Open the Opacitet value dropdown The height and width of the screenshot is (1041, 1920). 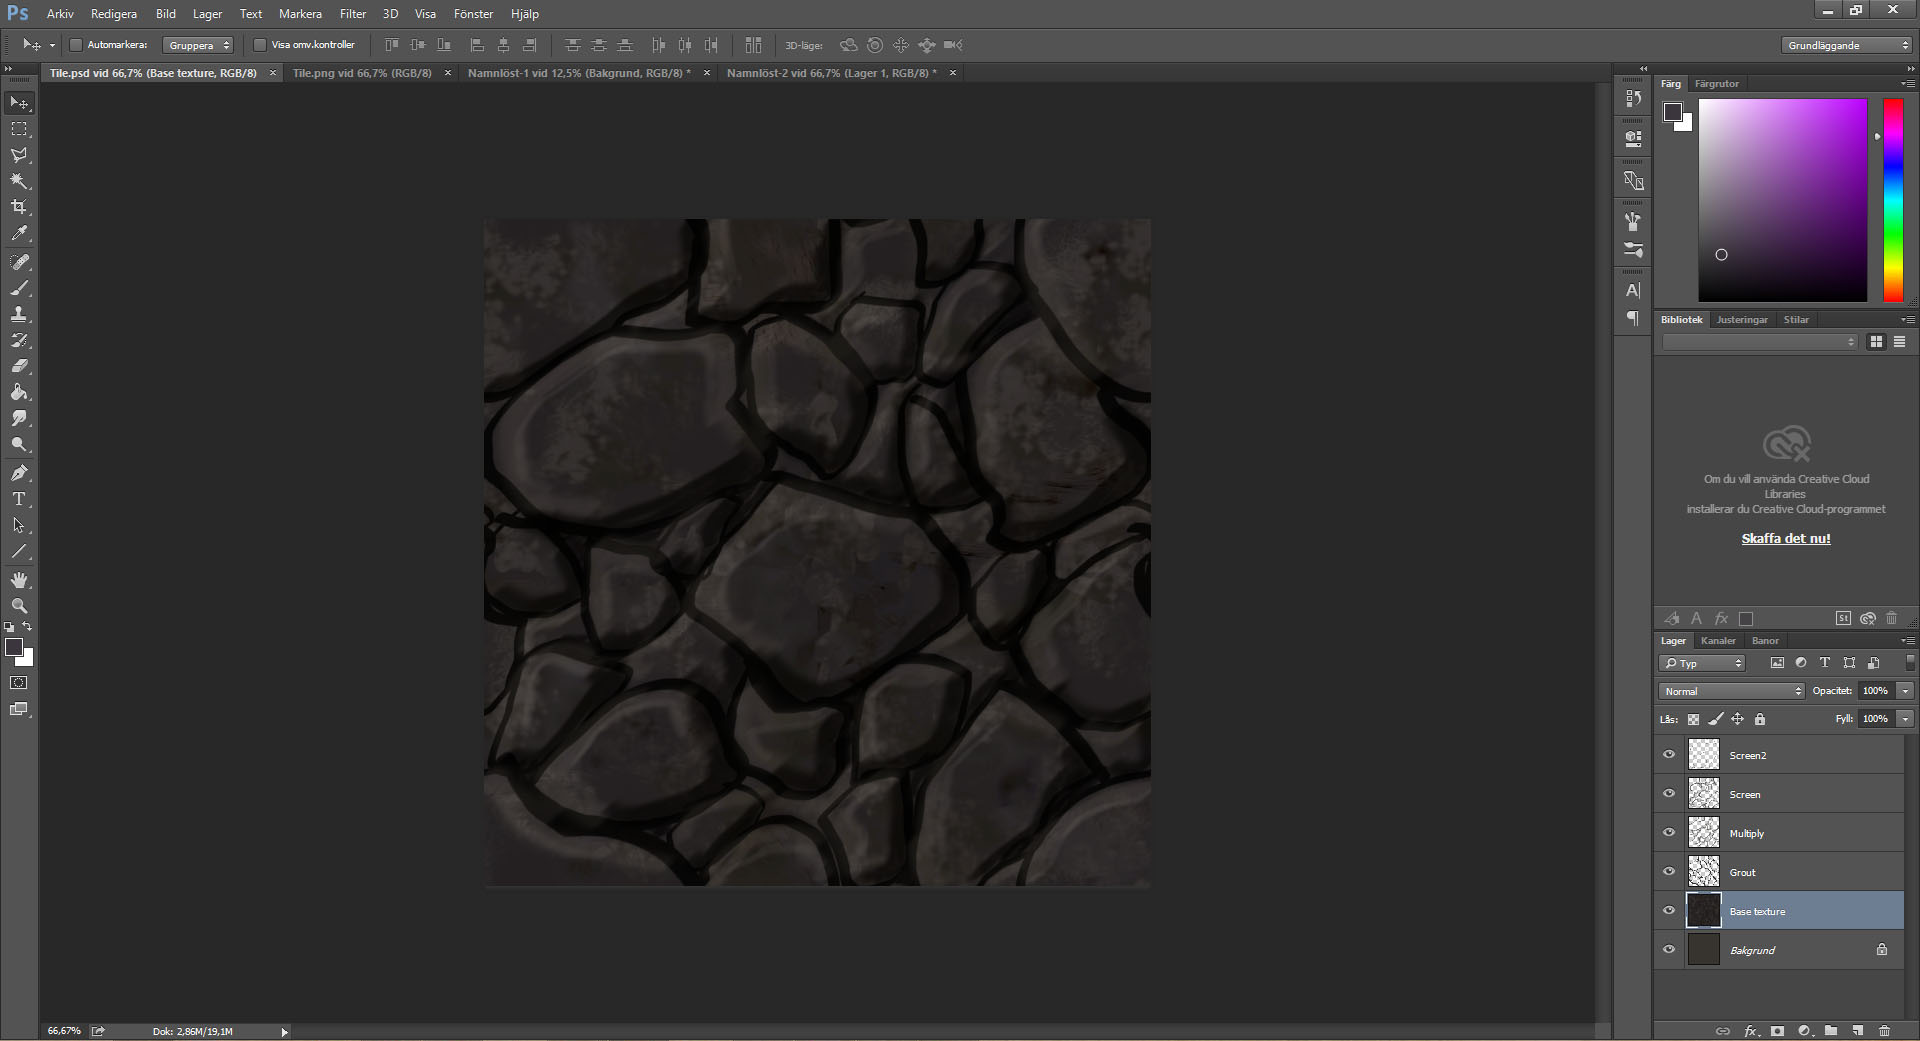coord(1903,691)
